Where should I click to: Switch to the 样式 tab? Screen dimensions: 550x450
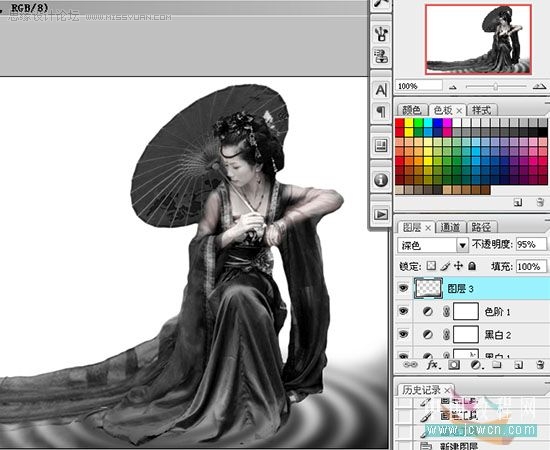click(x=481, y=110)
